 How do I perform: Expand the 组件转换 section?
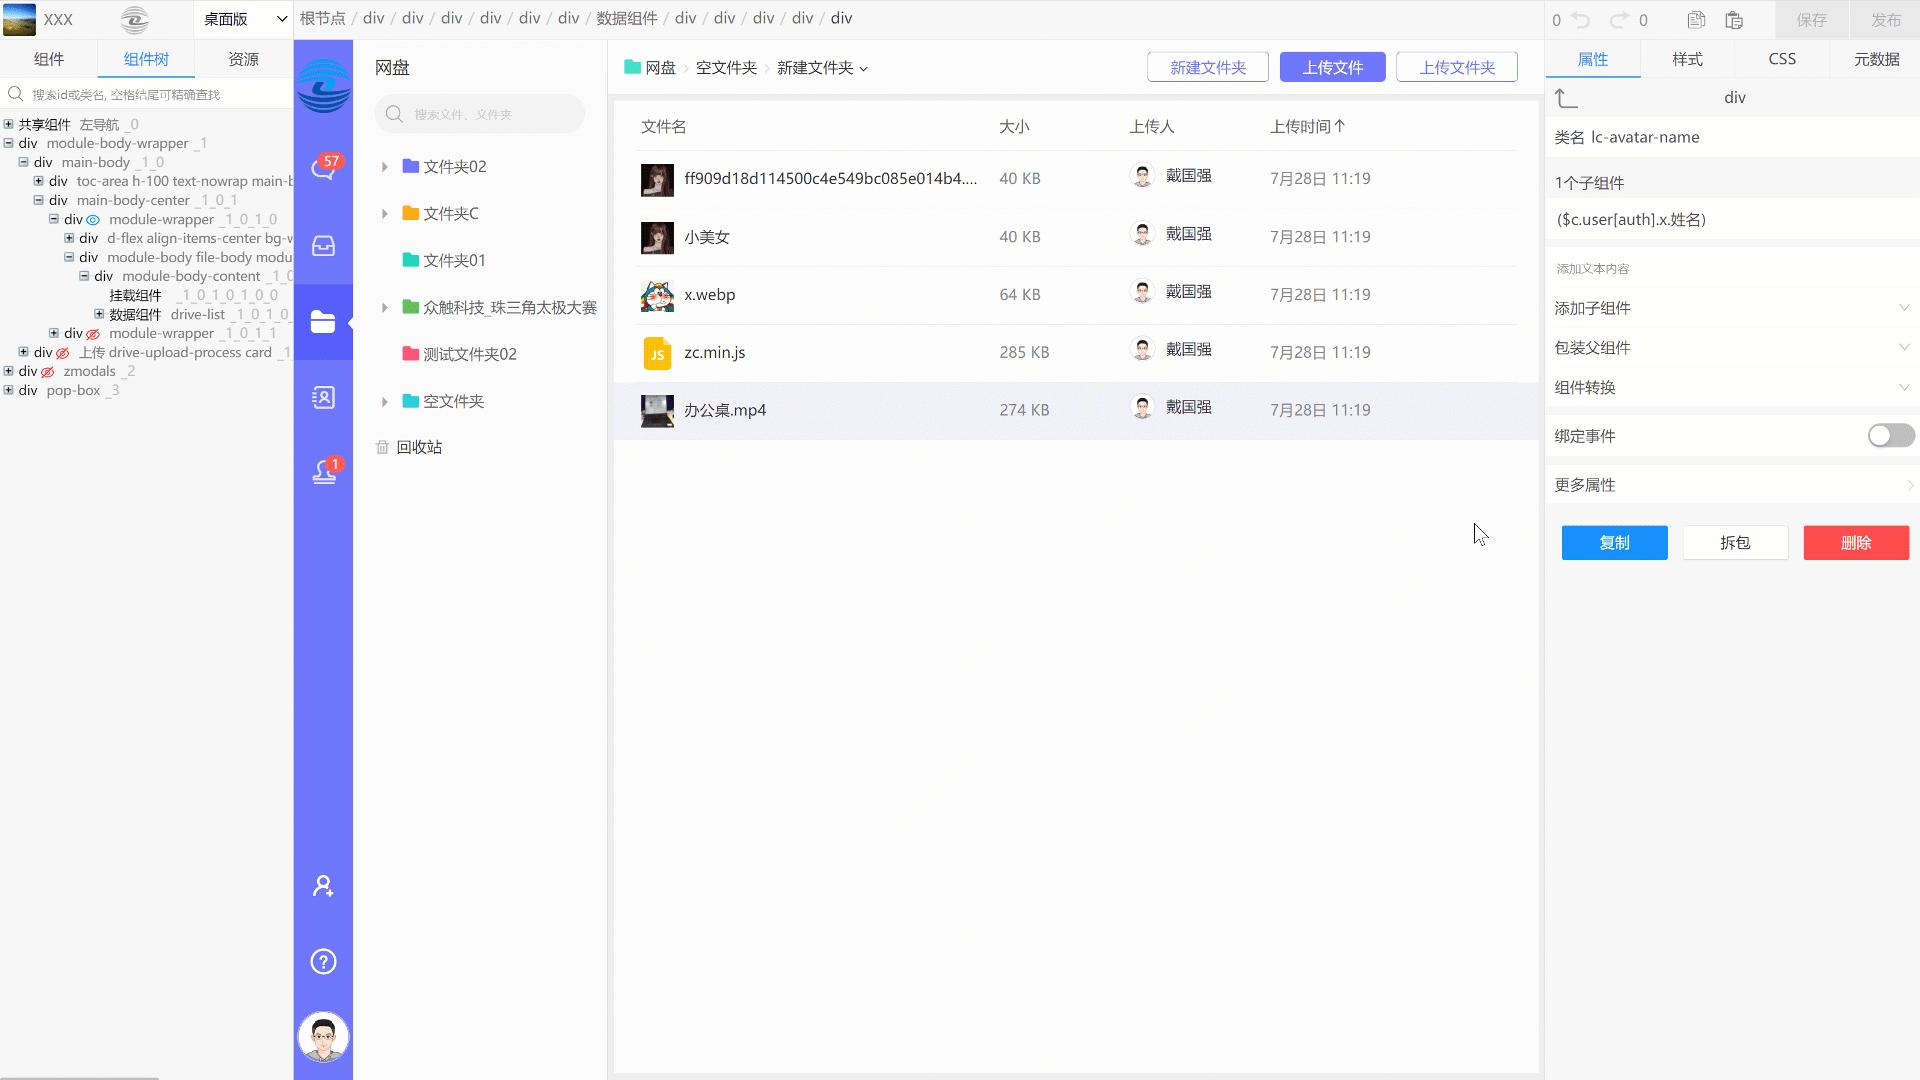1733,388
